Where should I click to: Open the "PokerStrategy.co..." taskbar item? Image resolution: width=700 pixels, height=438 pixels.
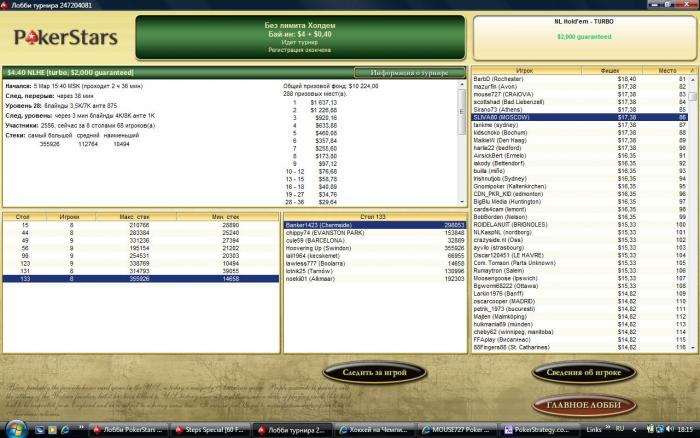coord(539,430)
